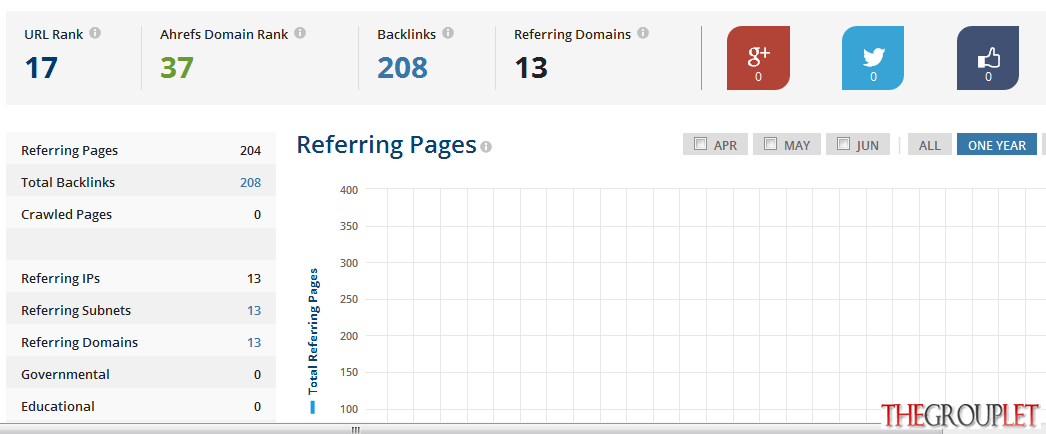1046x434 pixels.
Task: Click the Referring Pages row in sidebar
Action: click(x=141, y=151)
